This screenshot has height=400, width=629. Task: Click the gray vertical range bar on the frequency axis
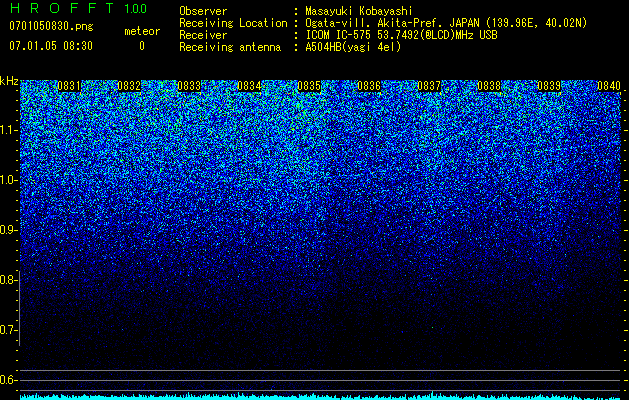[19, 308]
